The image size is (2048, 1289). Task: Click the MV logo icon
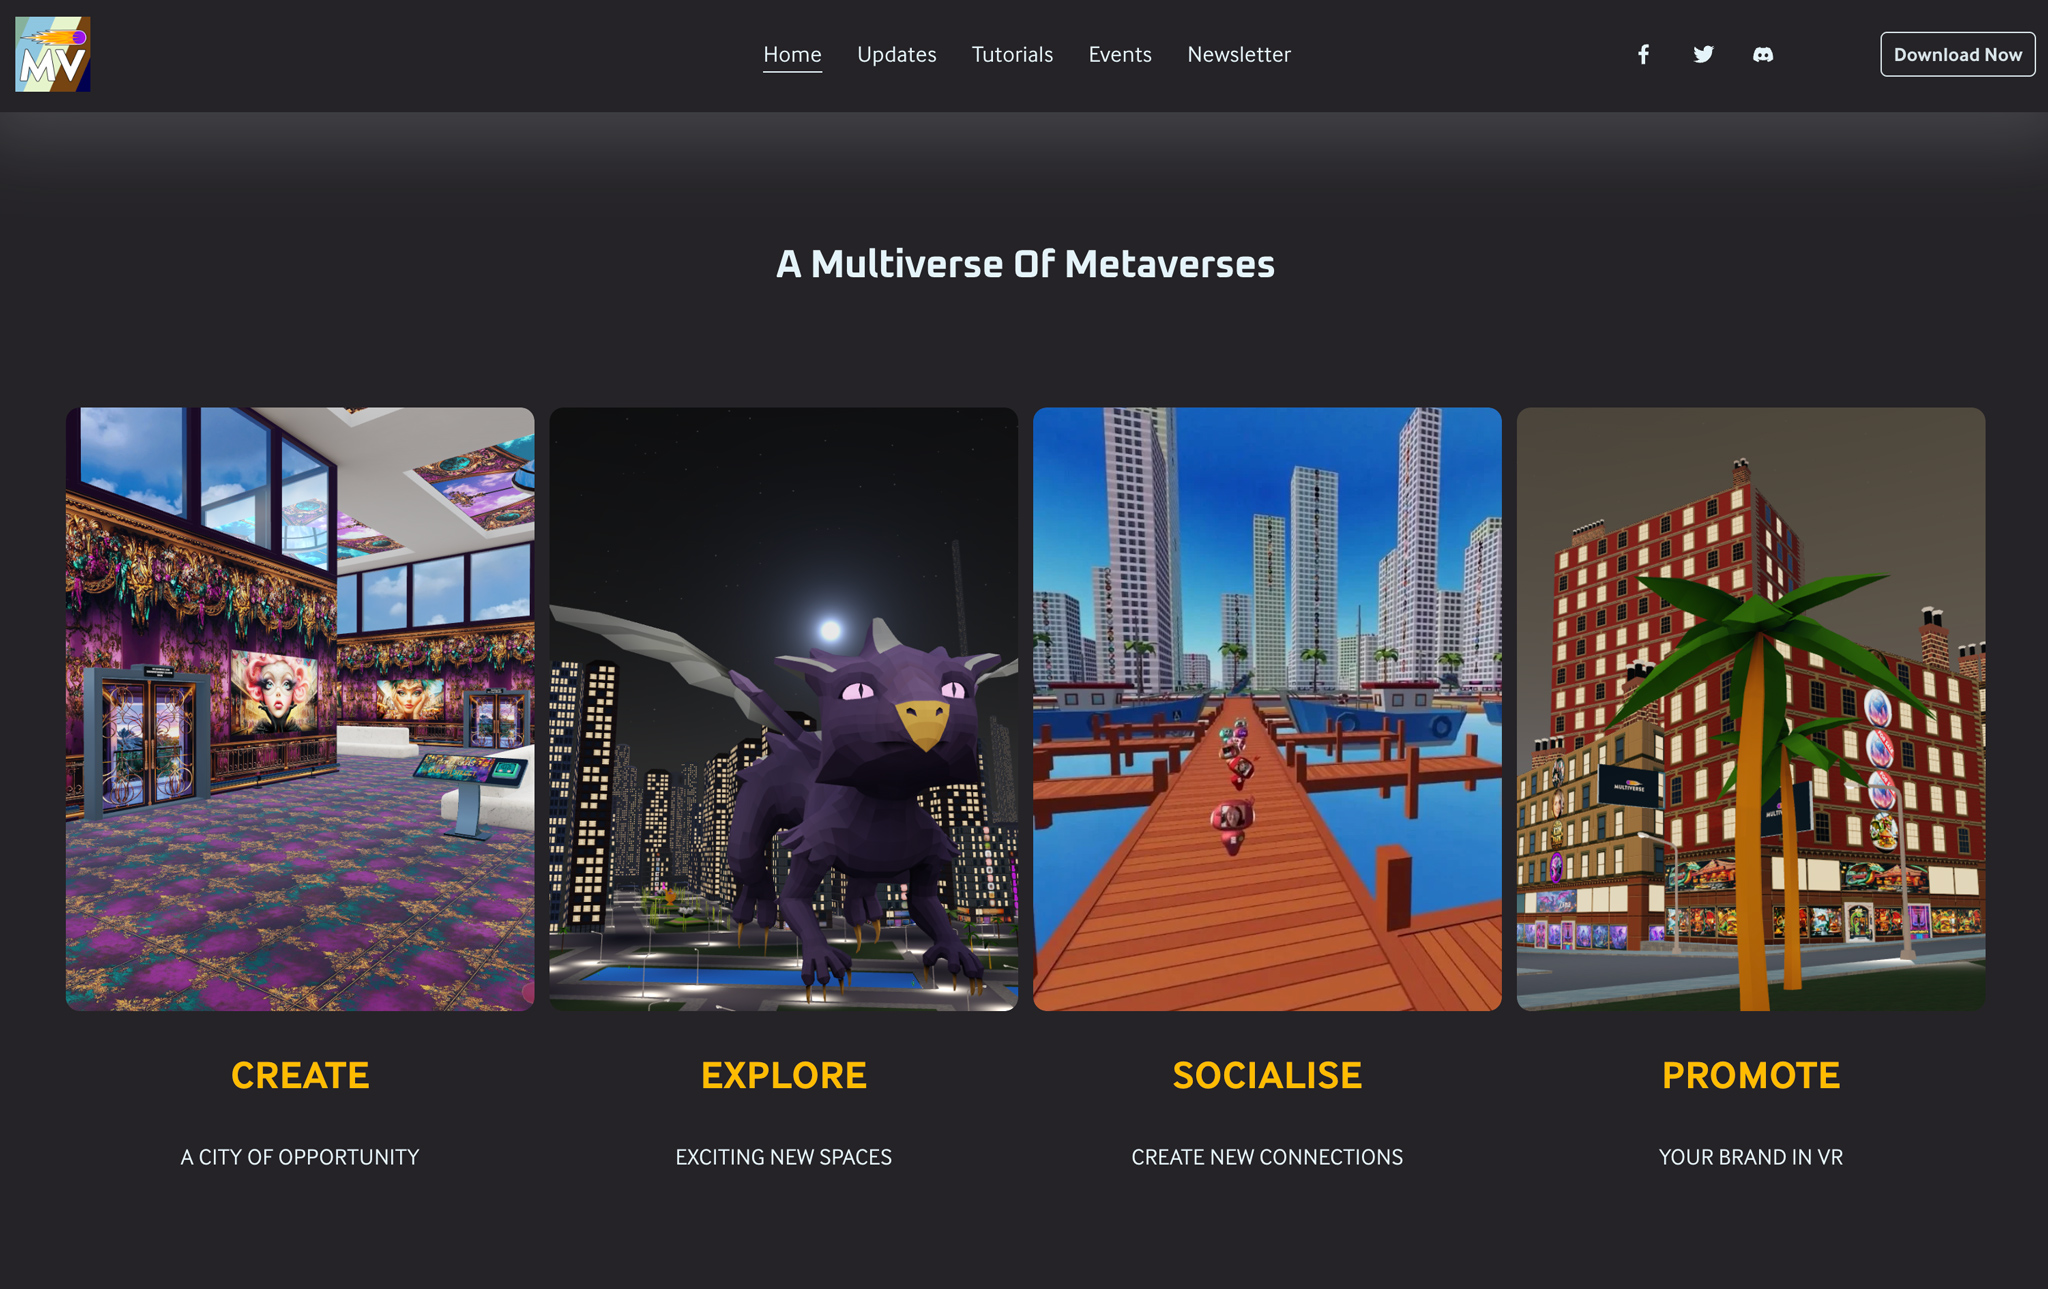[x=53, y=54]
